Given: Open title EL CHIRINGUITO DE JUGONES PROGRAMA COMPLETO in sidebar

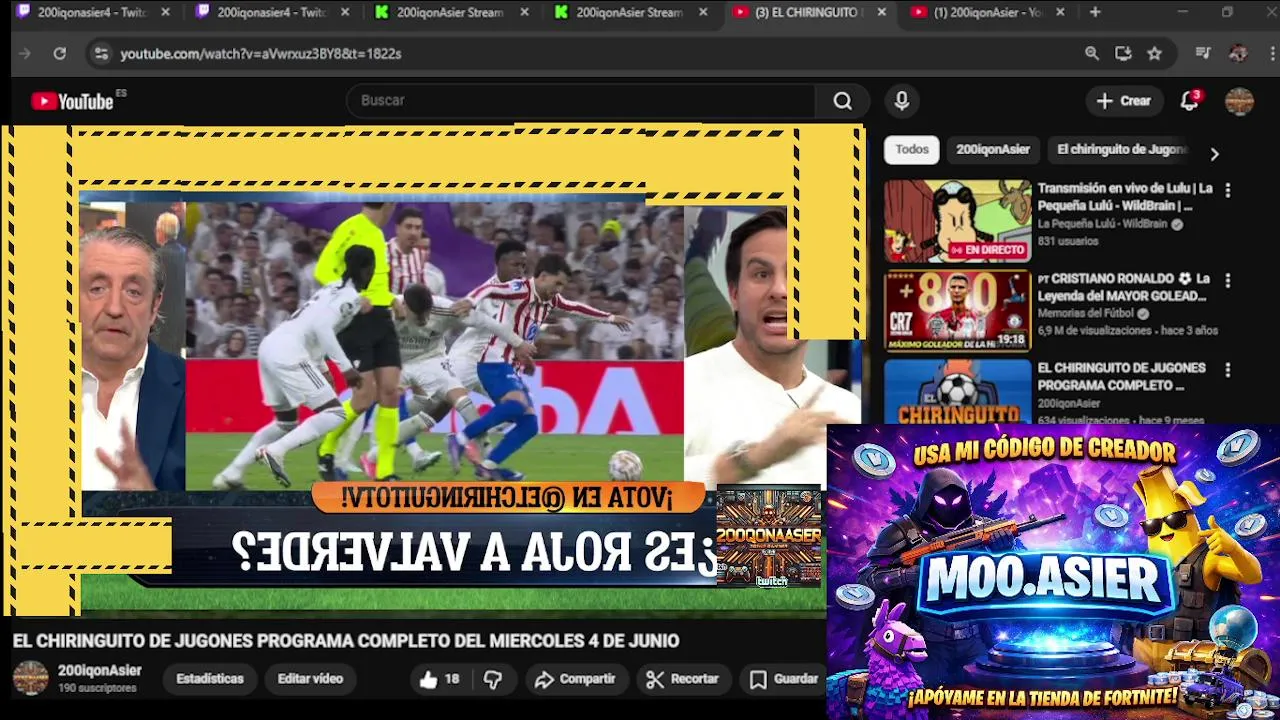Looking at the screenshot, I should coord(1121,376).
